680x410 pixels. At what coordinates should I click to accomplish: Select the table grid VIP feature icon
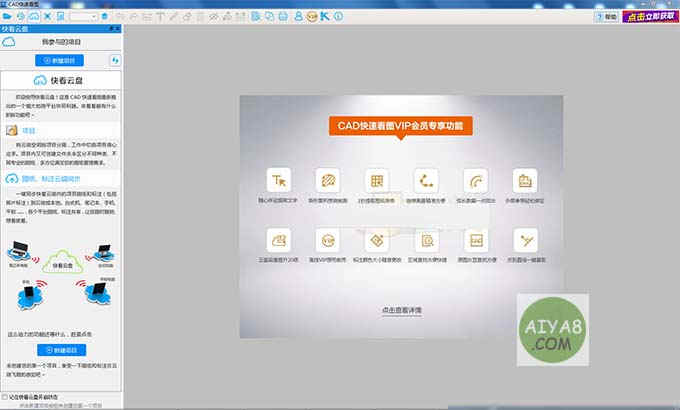click(x=377, y=180)
